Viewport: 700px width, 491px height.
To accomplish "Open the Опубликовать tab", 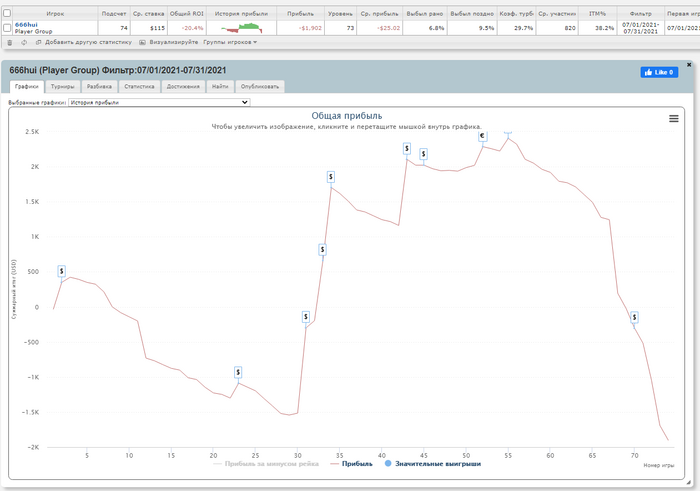I will pos(260,87).
